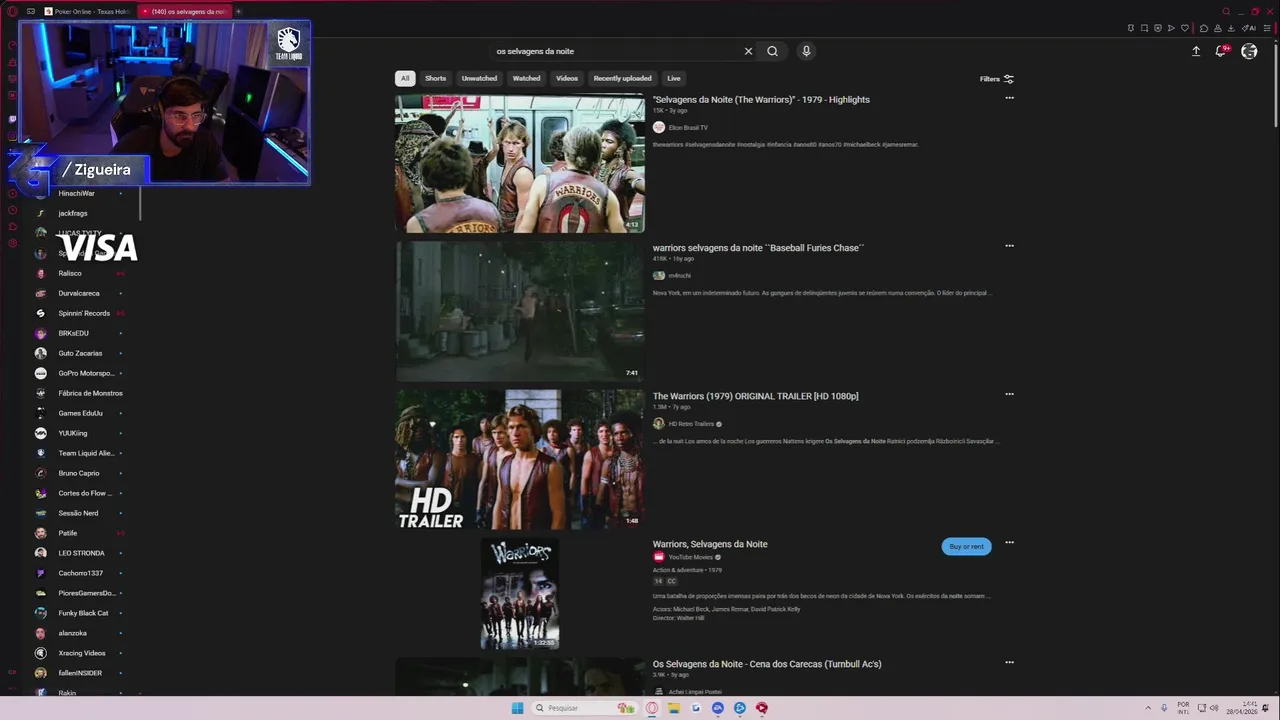
Task: Open the YouTube account avatar menu
Action: (1249, 51)
